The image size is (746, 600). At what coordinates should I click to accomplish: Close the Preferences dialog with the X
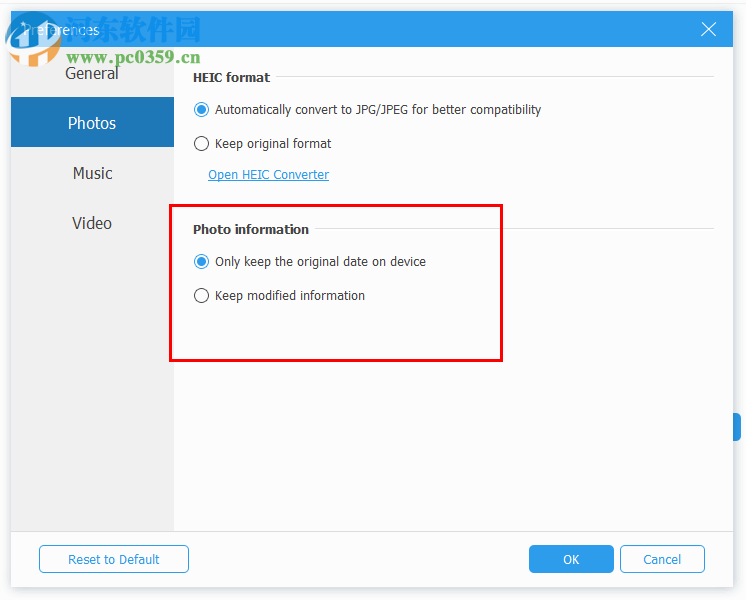[708, 30]
